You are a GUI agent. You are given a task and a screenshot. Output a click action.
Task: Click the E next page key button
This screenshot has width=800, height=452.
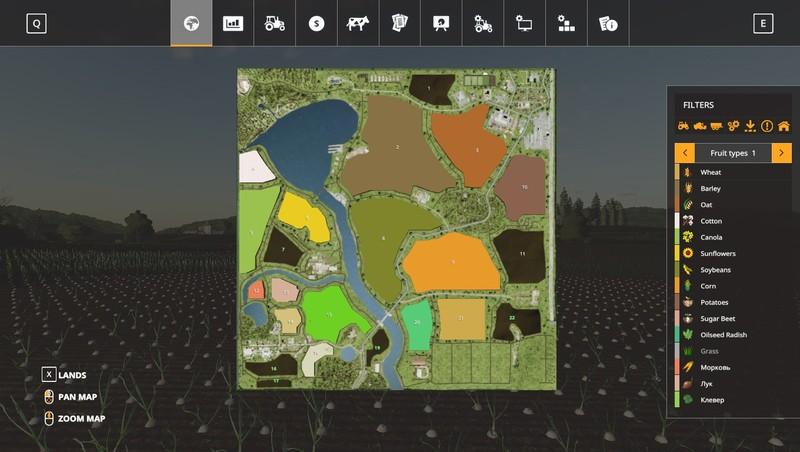[763, 23]
